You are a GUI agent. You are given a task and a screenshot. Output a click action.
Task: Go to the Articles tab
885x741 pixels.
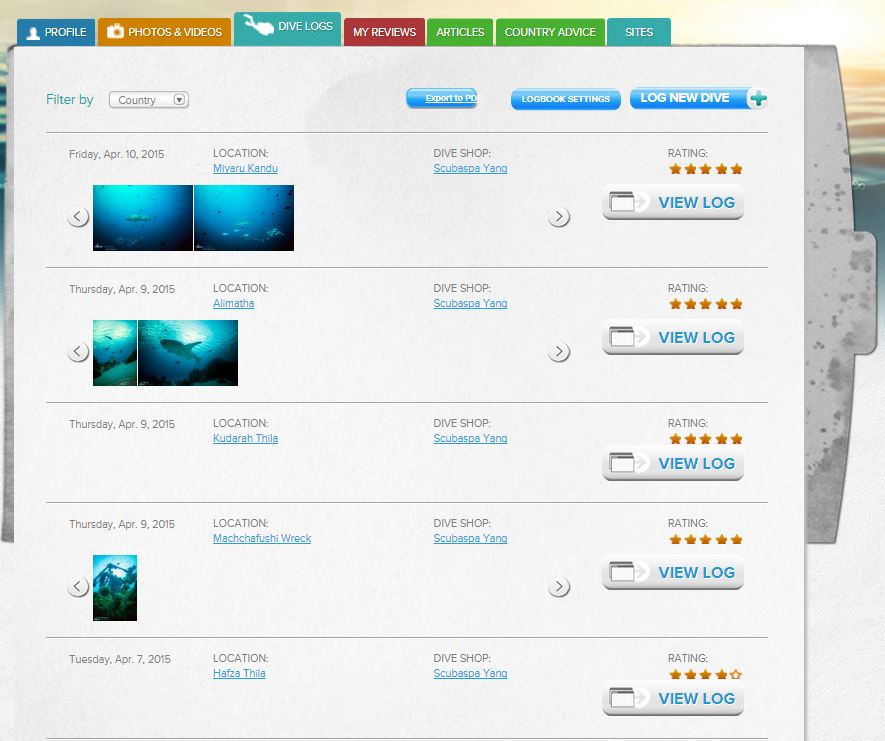pos(460,32)
